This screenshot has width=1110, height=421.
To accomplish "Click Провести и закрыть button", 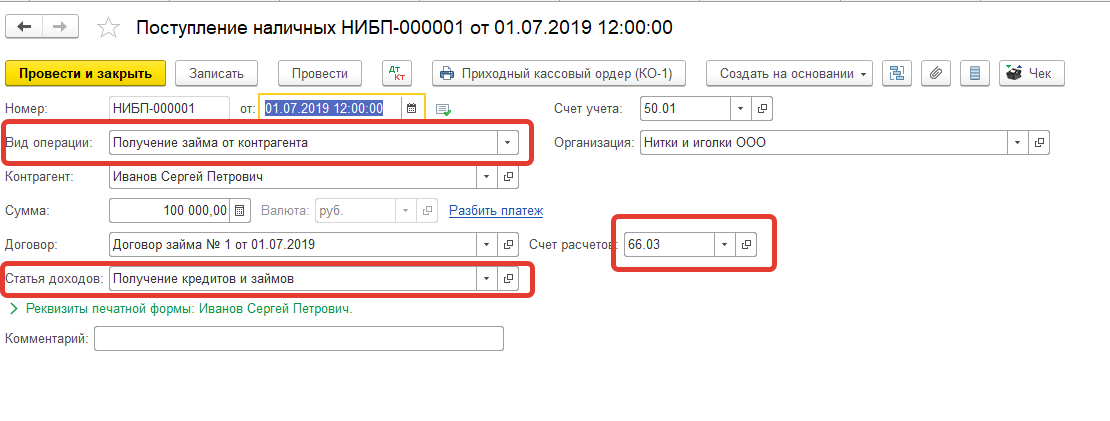I will pos(86,73).
